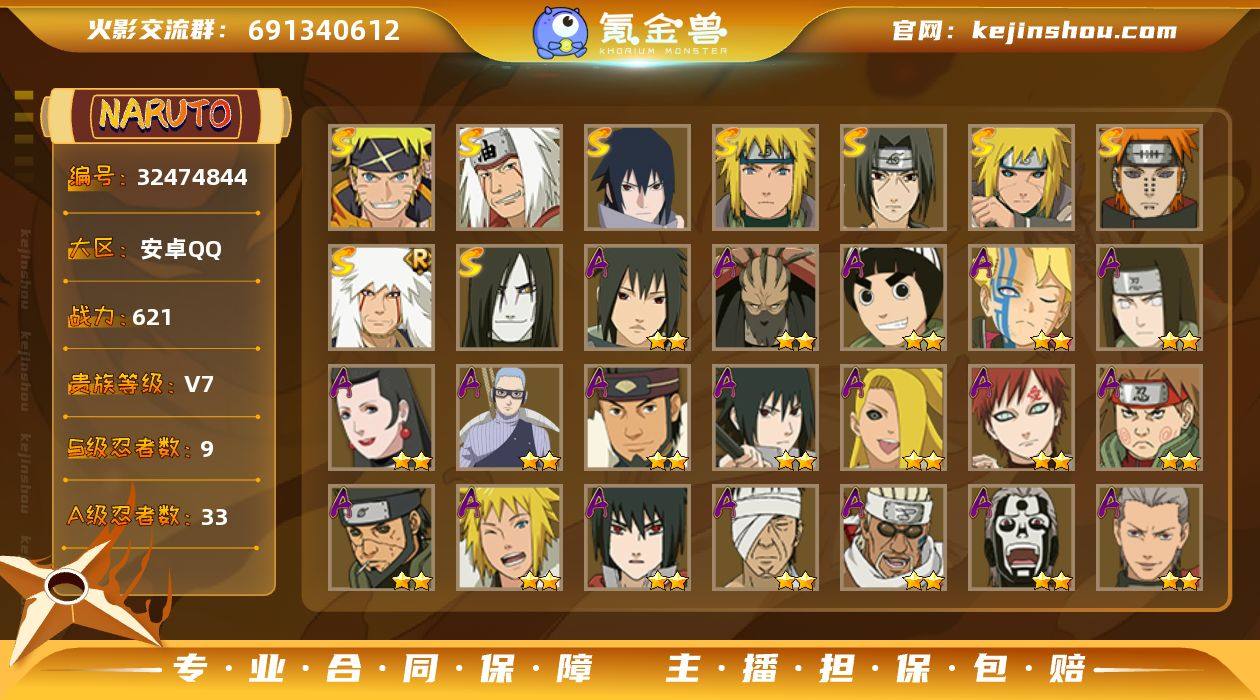The height and width of the screenshot is (700, 1260).
Task: Select bandaged Danzo A-rank portrait
Action: (765, 537)
